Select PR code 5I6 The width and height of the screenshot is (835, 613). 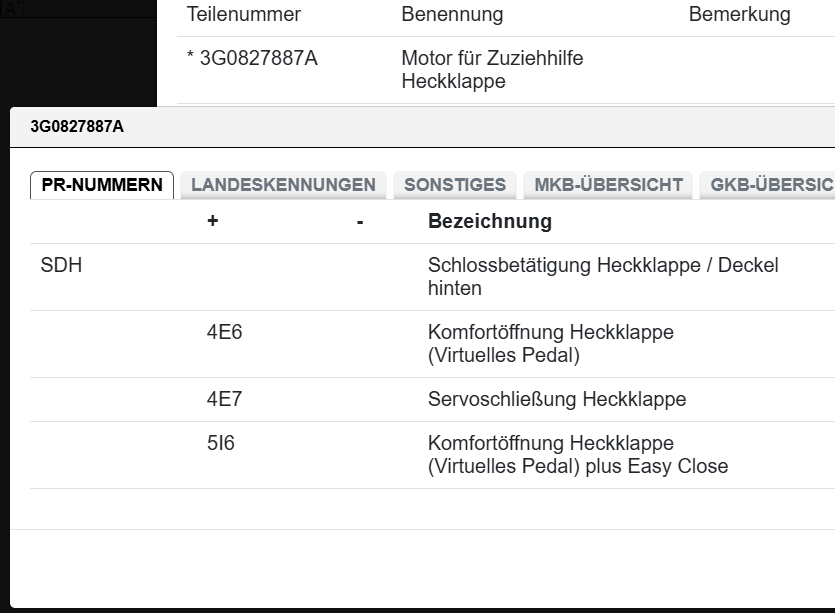point(220,443)
